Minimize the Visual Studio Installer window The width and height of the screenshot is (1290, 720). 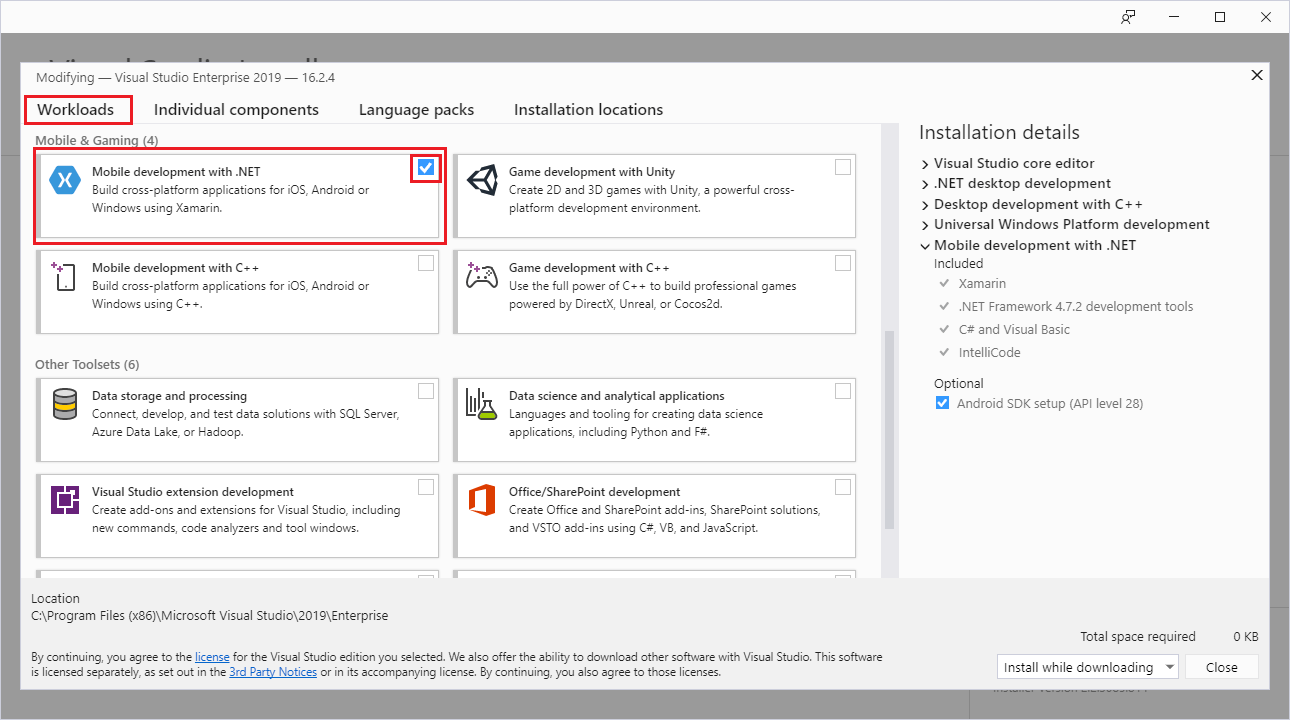coord(1174,17)
